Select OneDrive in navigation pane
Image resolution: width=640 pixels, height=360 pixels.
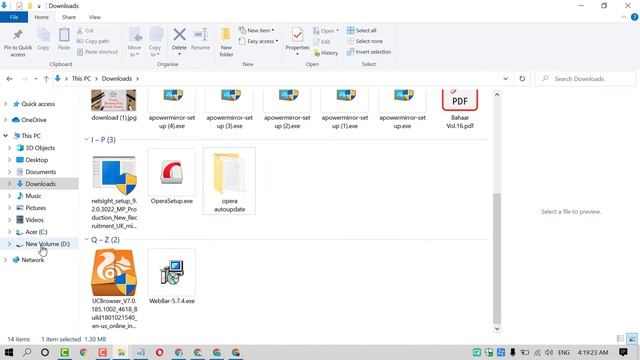[34, 120]
